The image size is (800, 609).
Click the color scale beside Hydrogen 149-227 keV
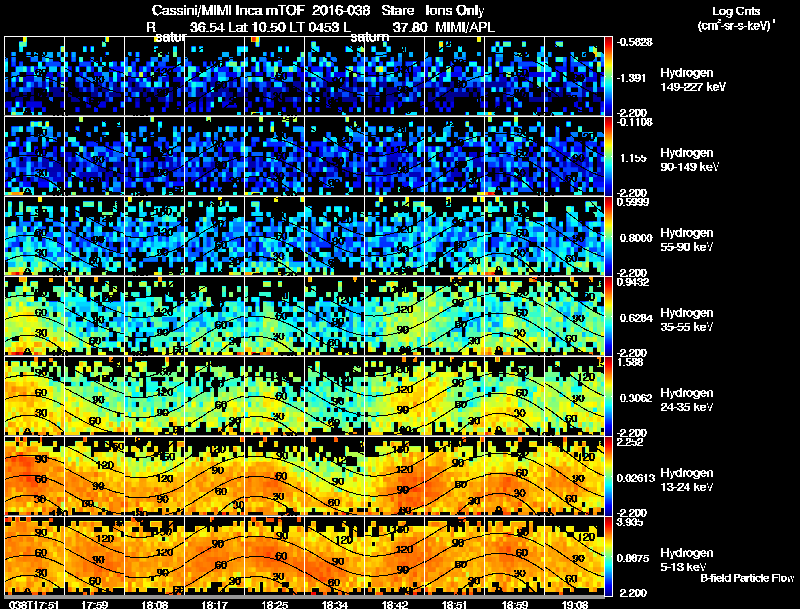point(608,76)
